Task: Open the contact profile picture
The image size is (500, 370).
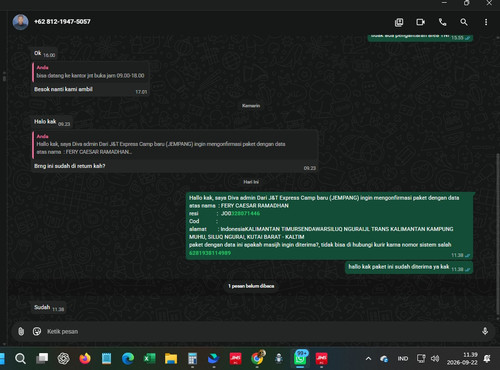Action: pyautogui.click(x=20, y=22)
